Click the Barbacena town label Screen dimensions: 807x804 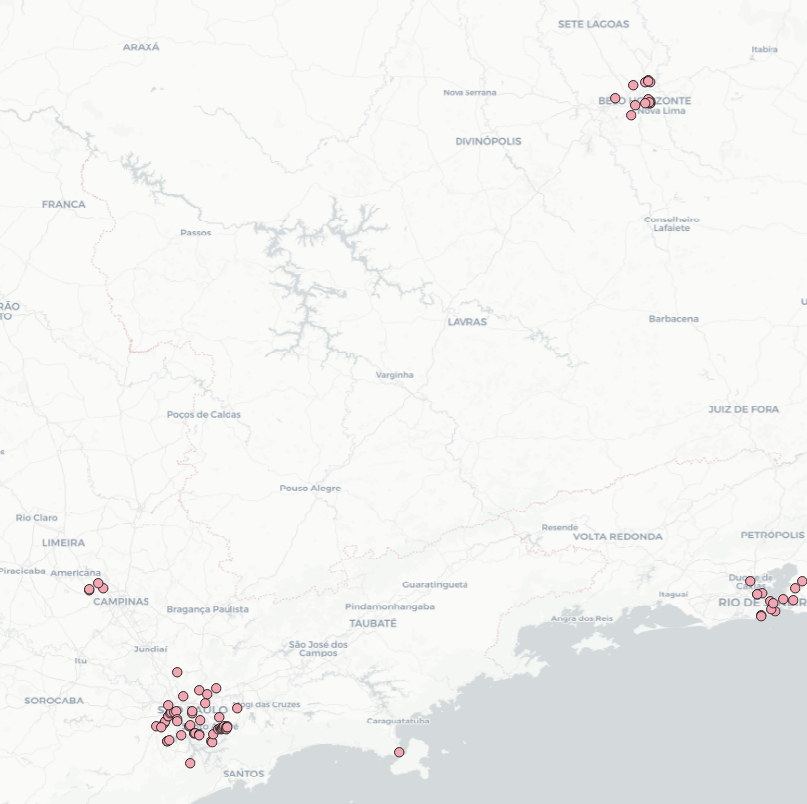point(674,319)
